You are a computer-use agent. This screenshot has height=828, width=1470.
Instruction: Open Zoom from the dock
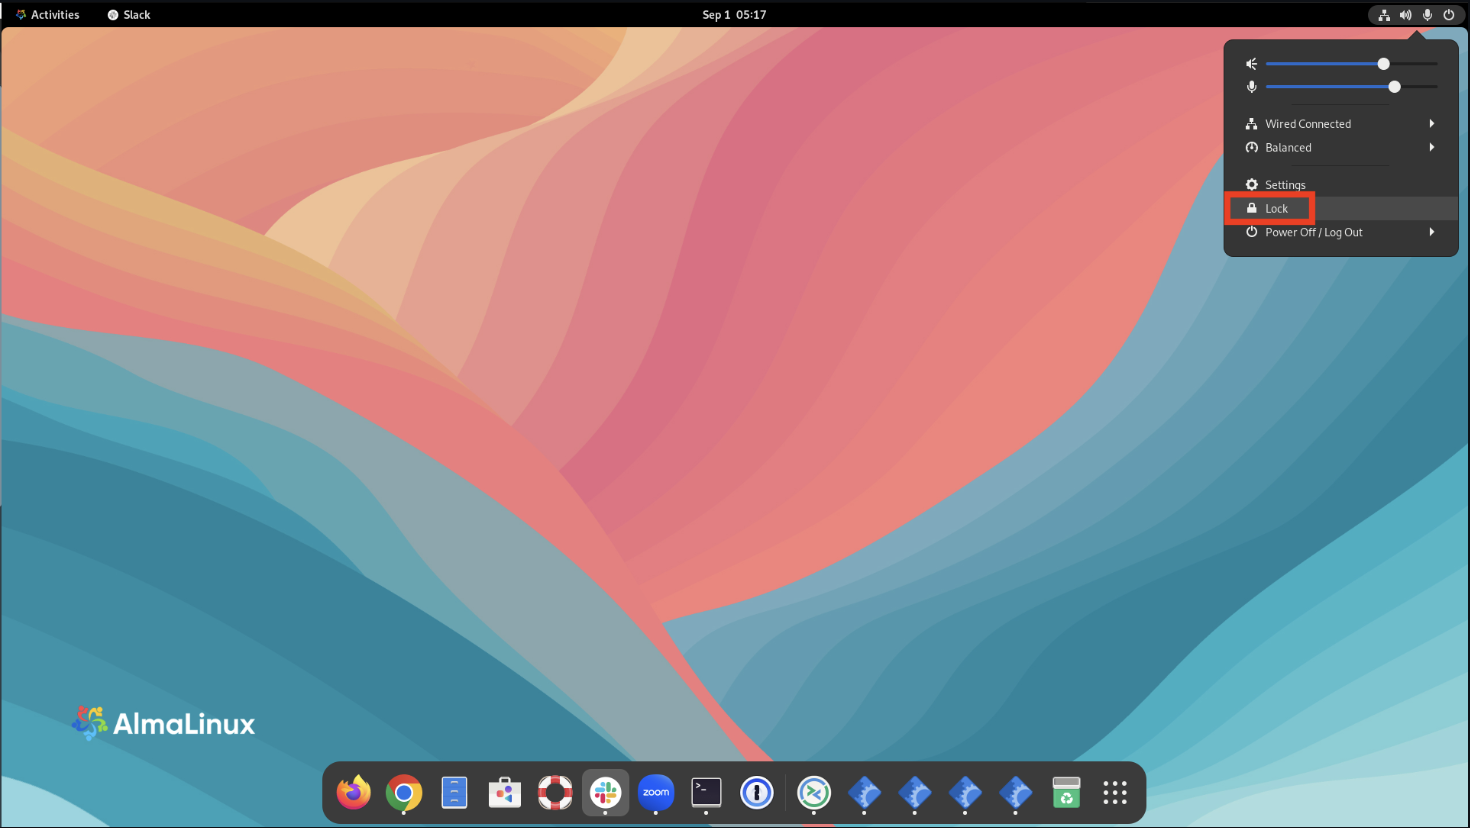(x=656, y=793)
